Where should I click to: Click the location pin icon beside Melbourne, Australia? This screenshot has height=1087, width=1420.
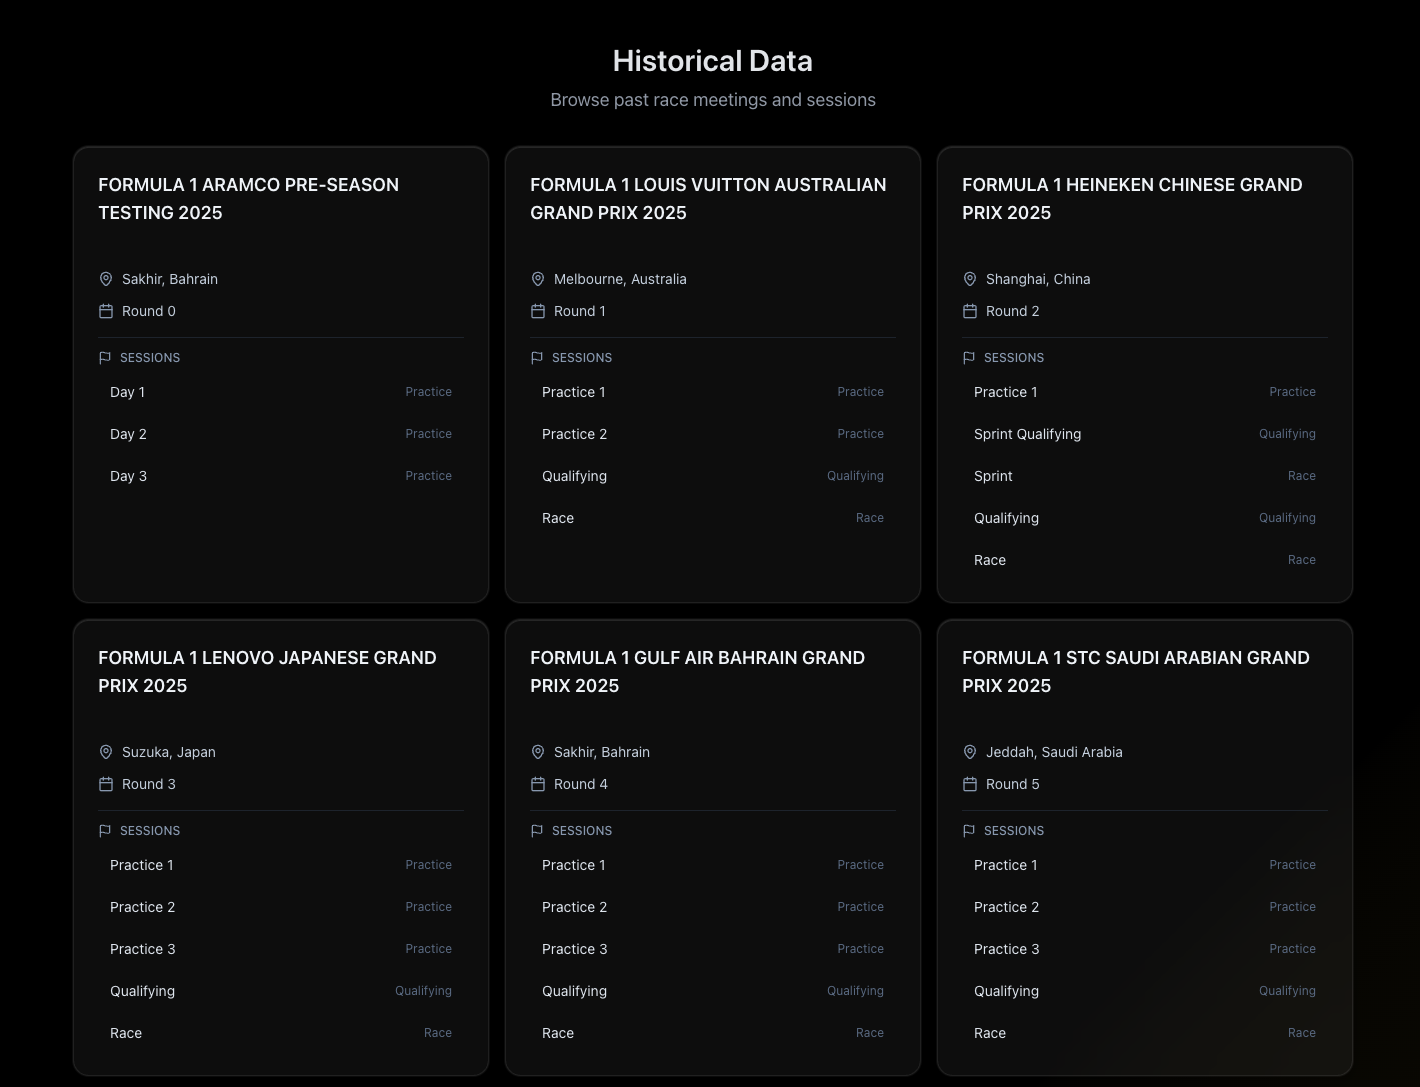pos(538,279)
